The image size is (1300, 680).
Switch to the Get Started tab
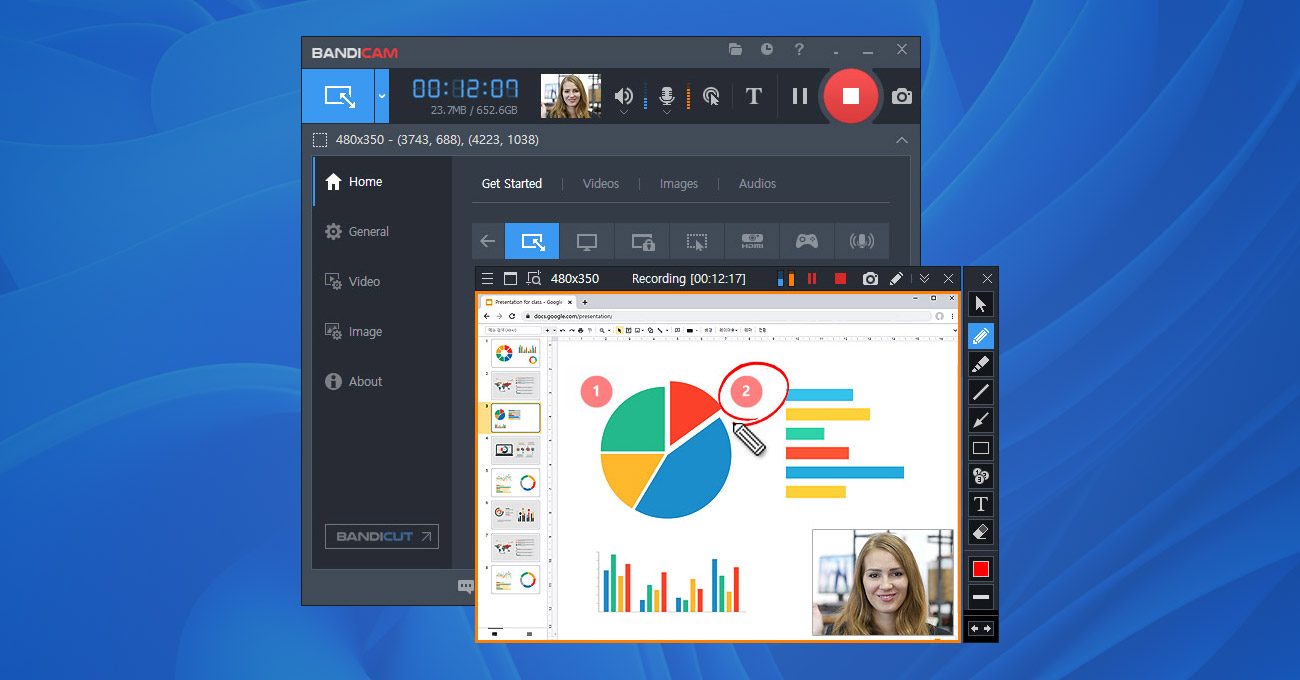pyautogui.click(x=512, y=184)
